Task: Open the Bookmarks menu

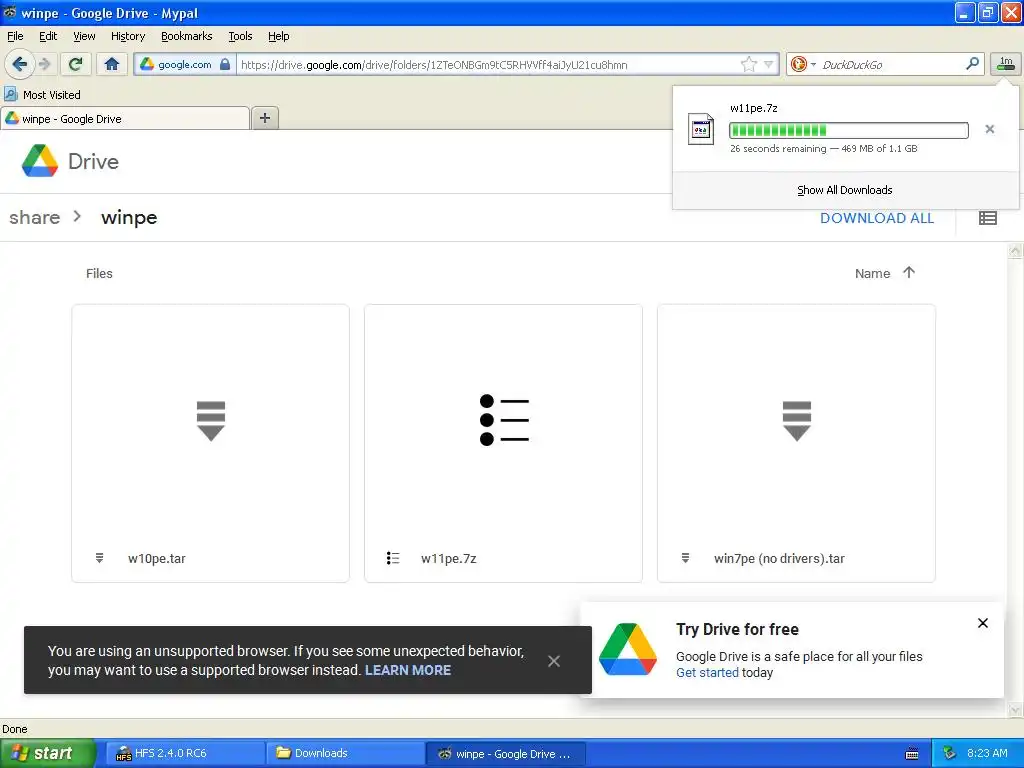Action: click(186, 36)
